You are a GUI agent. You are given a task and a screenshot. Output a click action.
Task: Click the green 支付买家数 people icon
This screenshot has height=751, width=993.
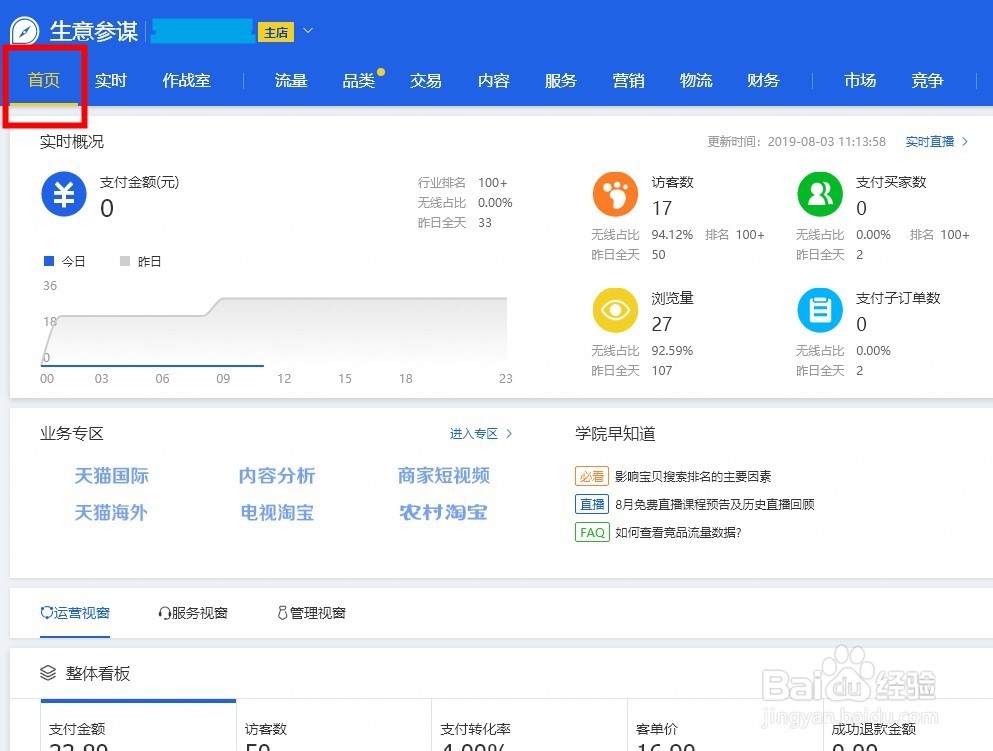coord(819,194)
